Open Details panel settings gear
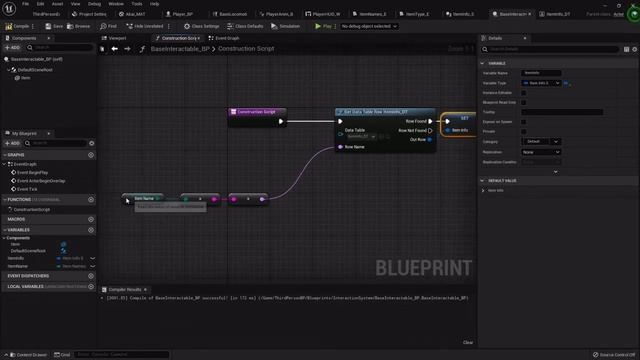The height and width of the screenshot is (360, 640). point(635,49)
